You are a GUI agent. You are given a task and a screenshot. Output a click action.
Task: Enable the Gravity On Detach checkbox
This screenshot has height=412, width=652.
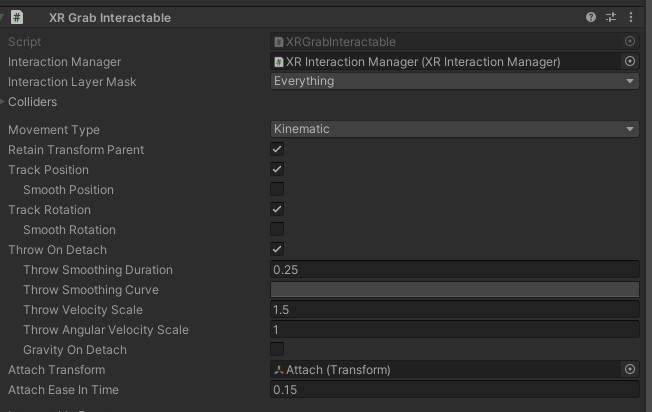pyautogui.click(x=277, y=349)
